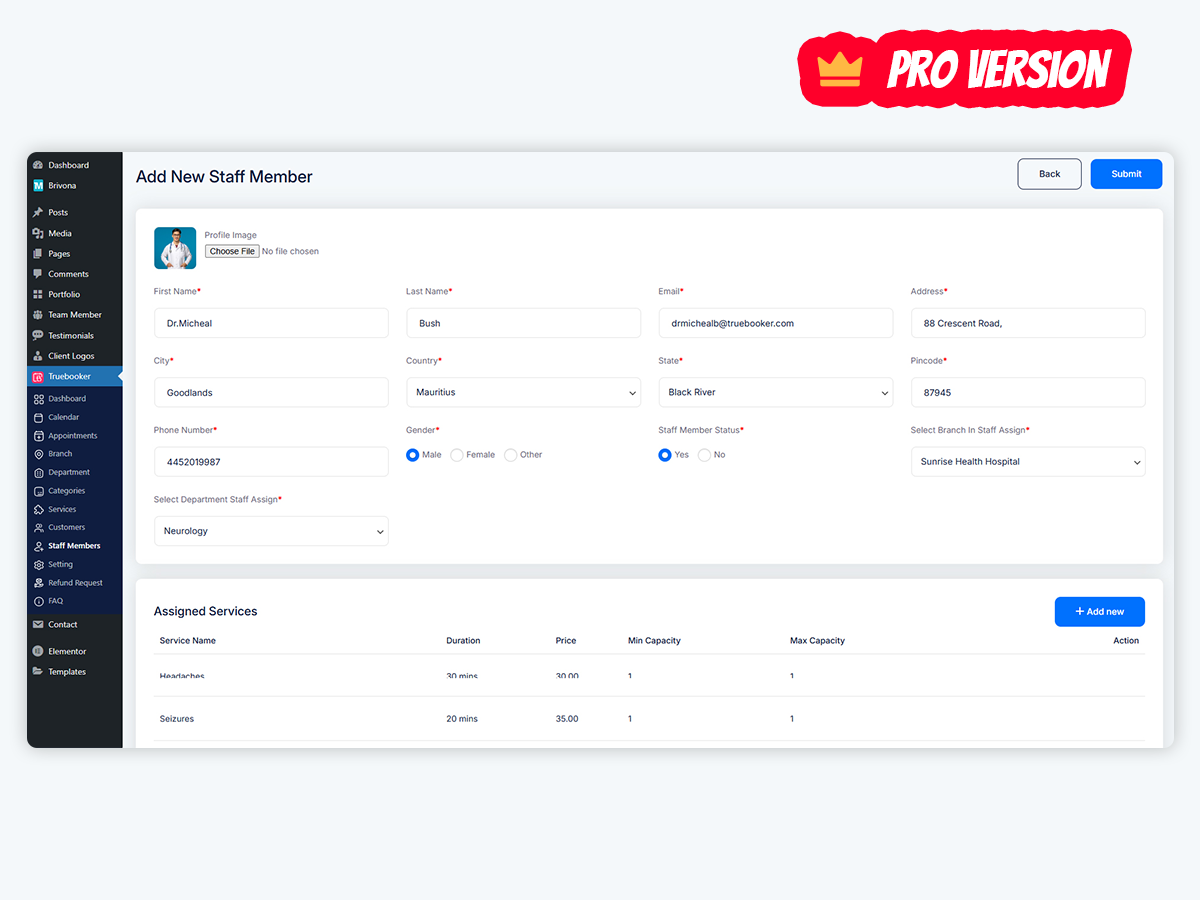Set Staff Member Status to No
Screen dimensions: 1200x900
[704, 454]
